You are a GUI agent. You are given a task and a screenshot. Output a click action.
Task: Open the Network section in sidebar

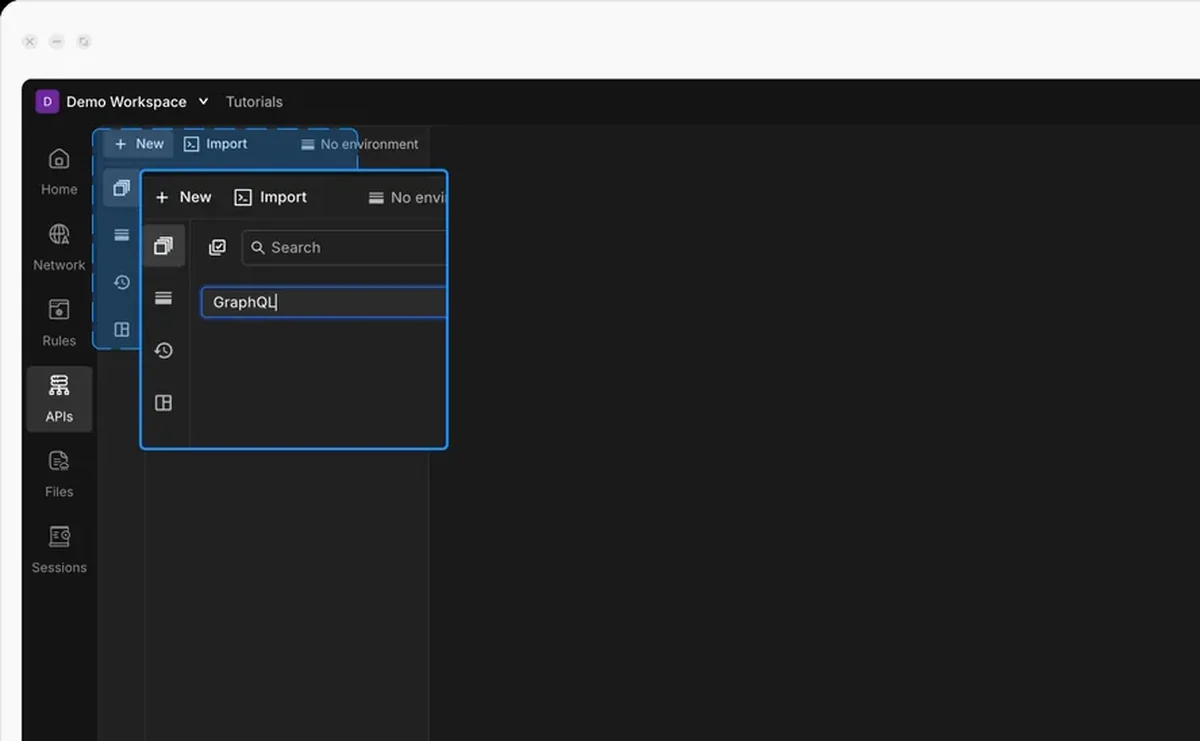coord(59,248)
